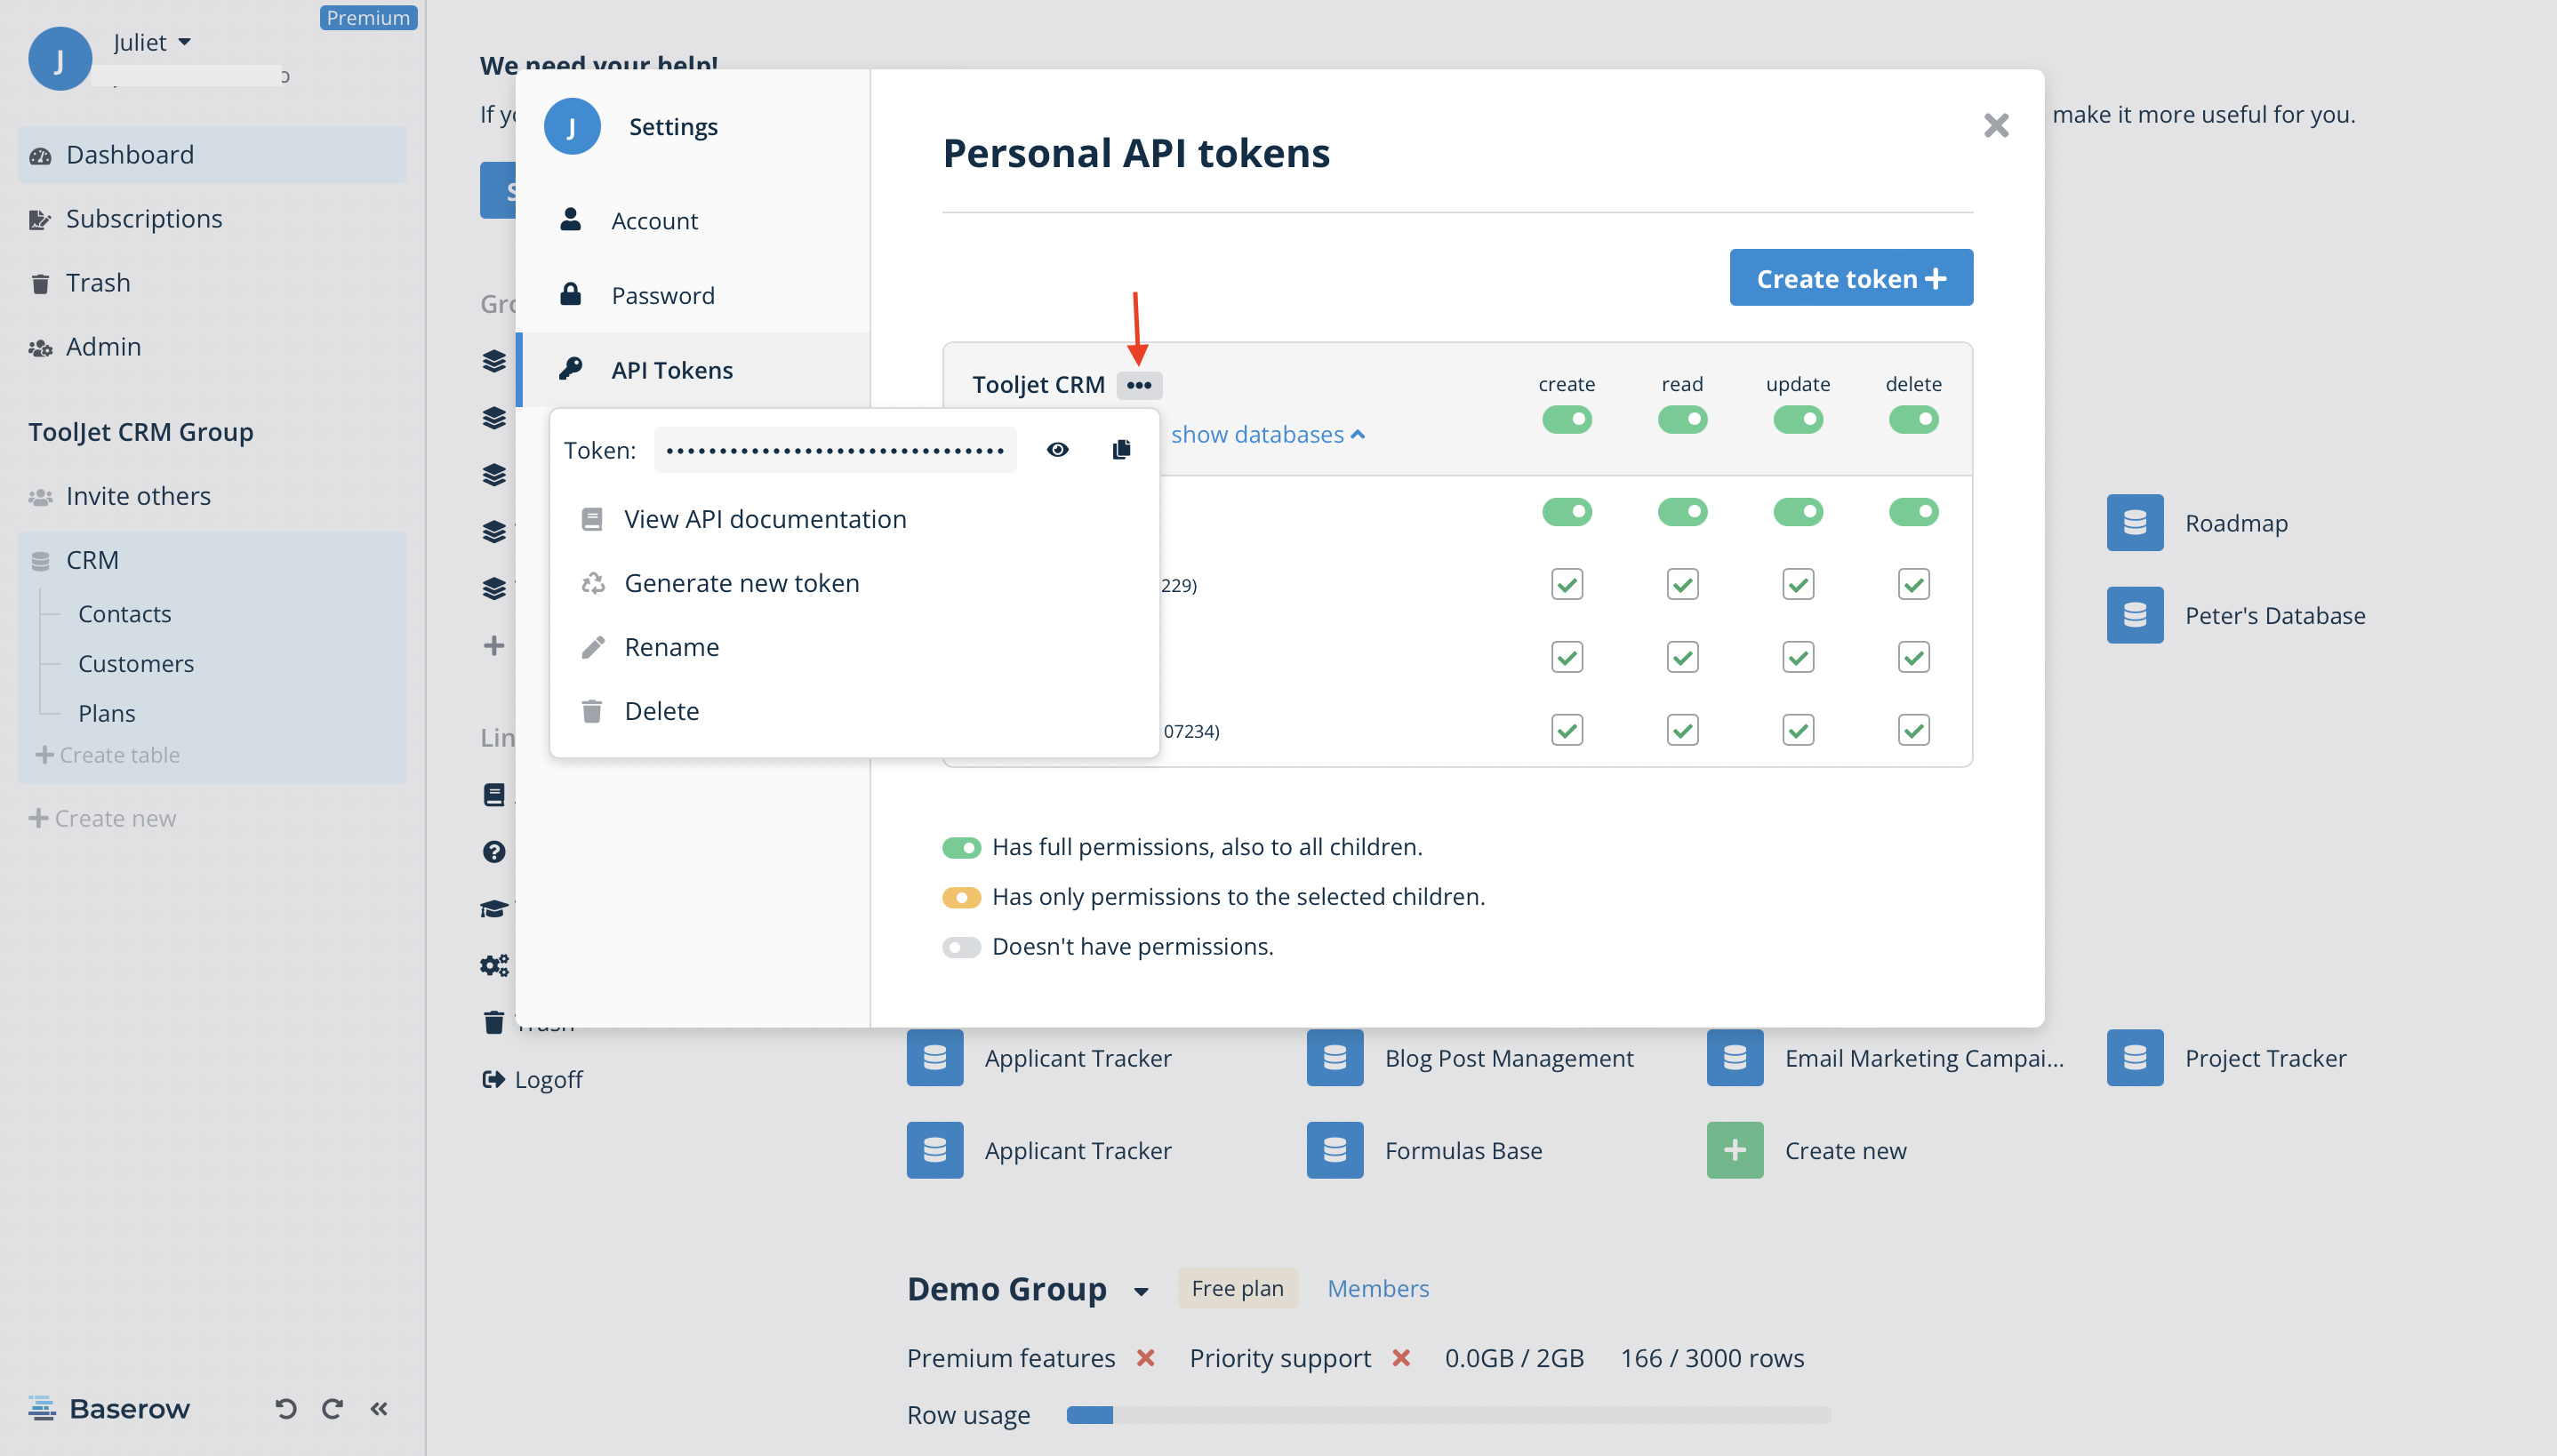
Task: Click the Trash icon in the left sidebar
Action: pyautogui.click(x=40, y=282)
